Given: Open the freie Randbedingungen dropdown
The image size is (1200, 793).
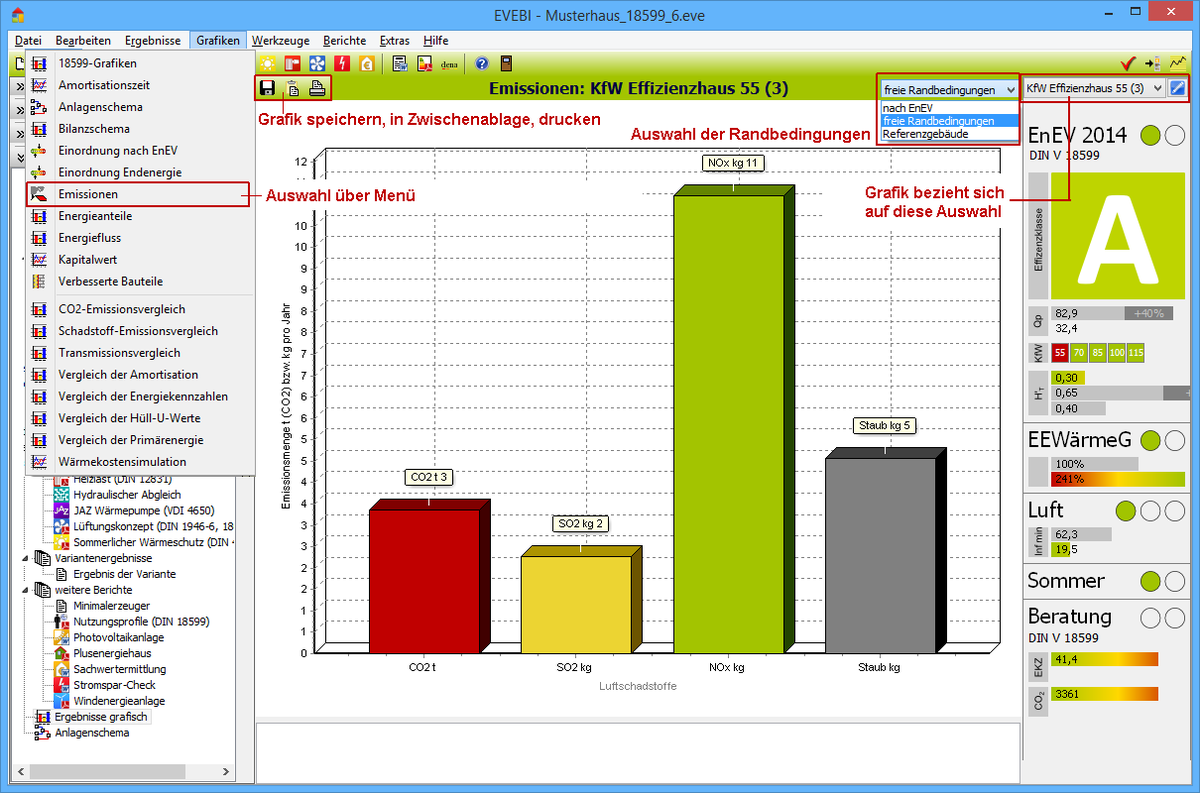Looking at the screenshot, I should pyautogui.click(x=948, y=88).
